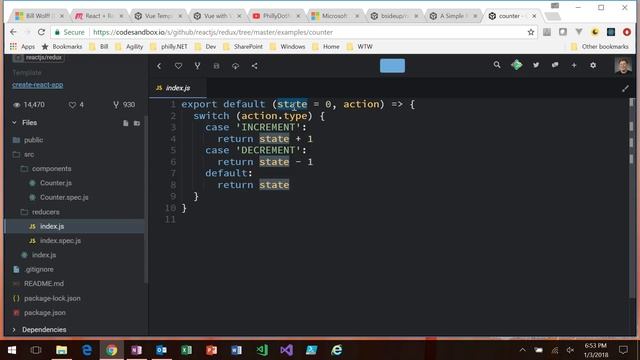
Task: Download sandbox with cloud download icon
Action: pyautogui.click(x=236, y=66)
